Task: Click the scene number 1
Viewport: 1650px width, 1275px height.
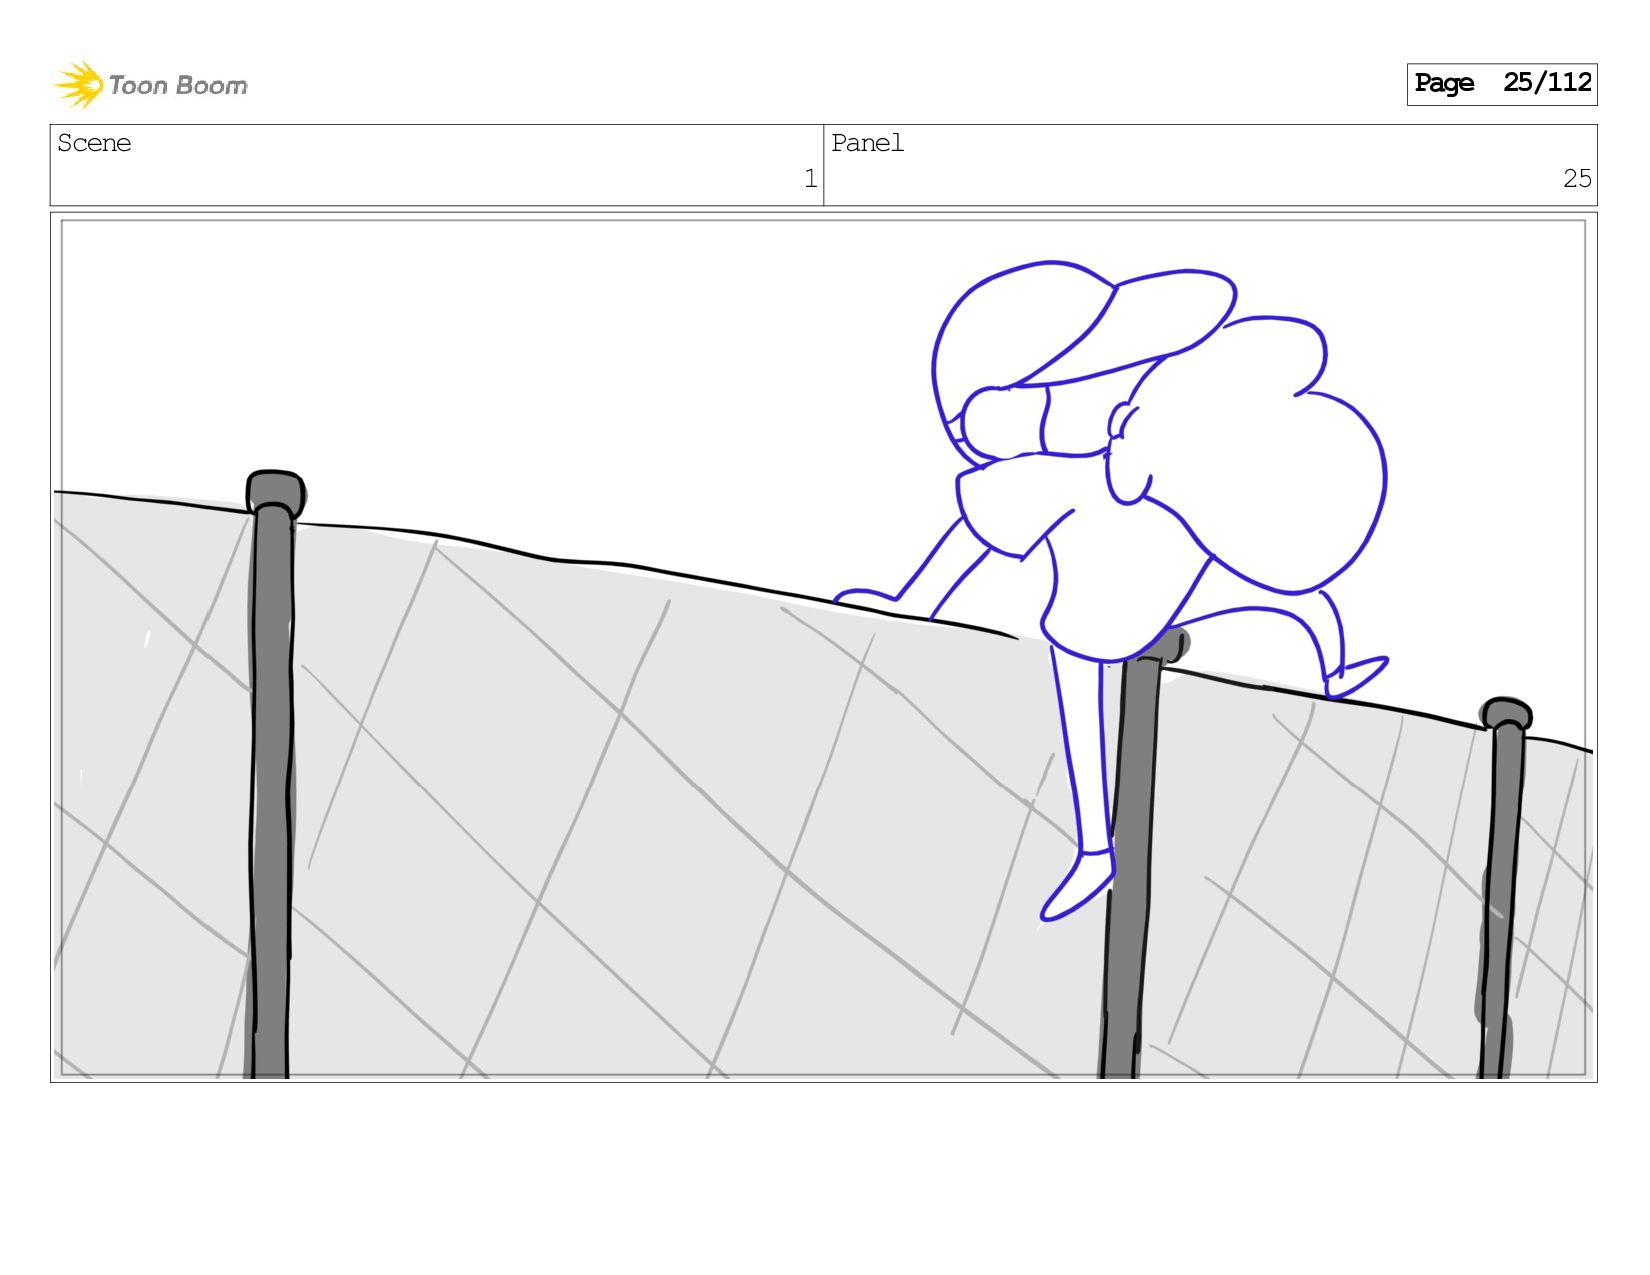Action: pos(810,179)
